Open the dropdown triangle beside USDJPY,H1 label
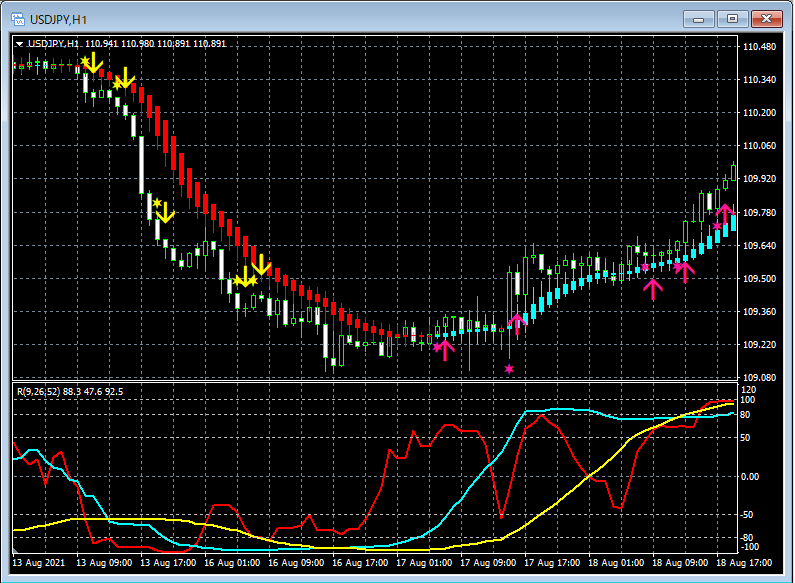795x583 pixels. pos(20,44)
